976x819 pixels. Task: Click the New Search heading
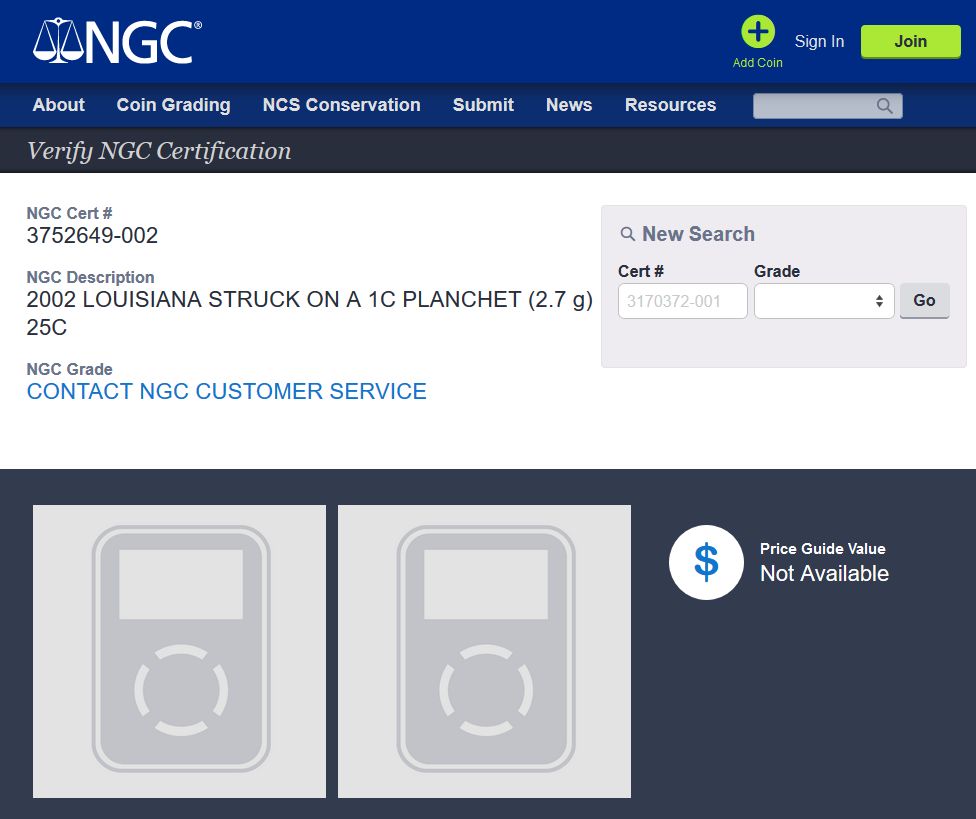point(698,234)
